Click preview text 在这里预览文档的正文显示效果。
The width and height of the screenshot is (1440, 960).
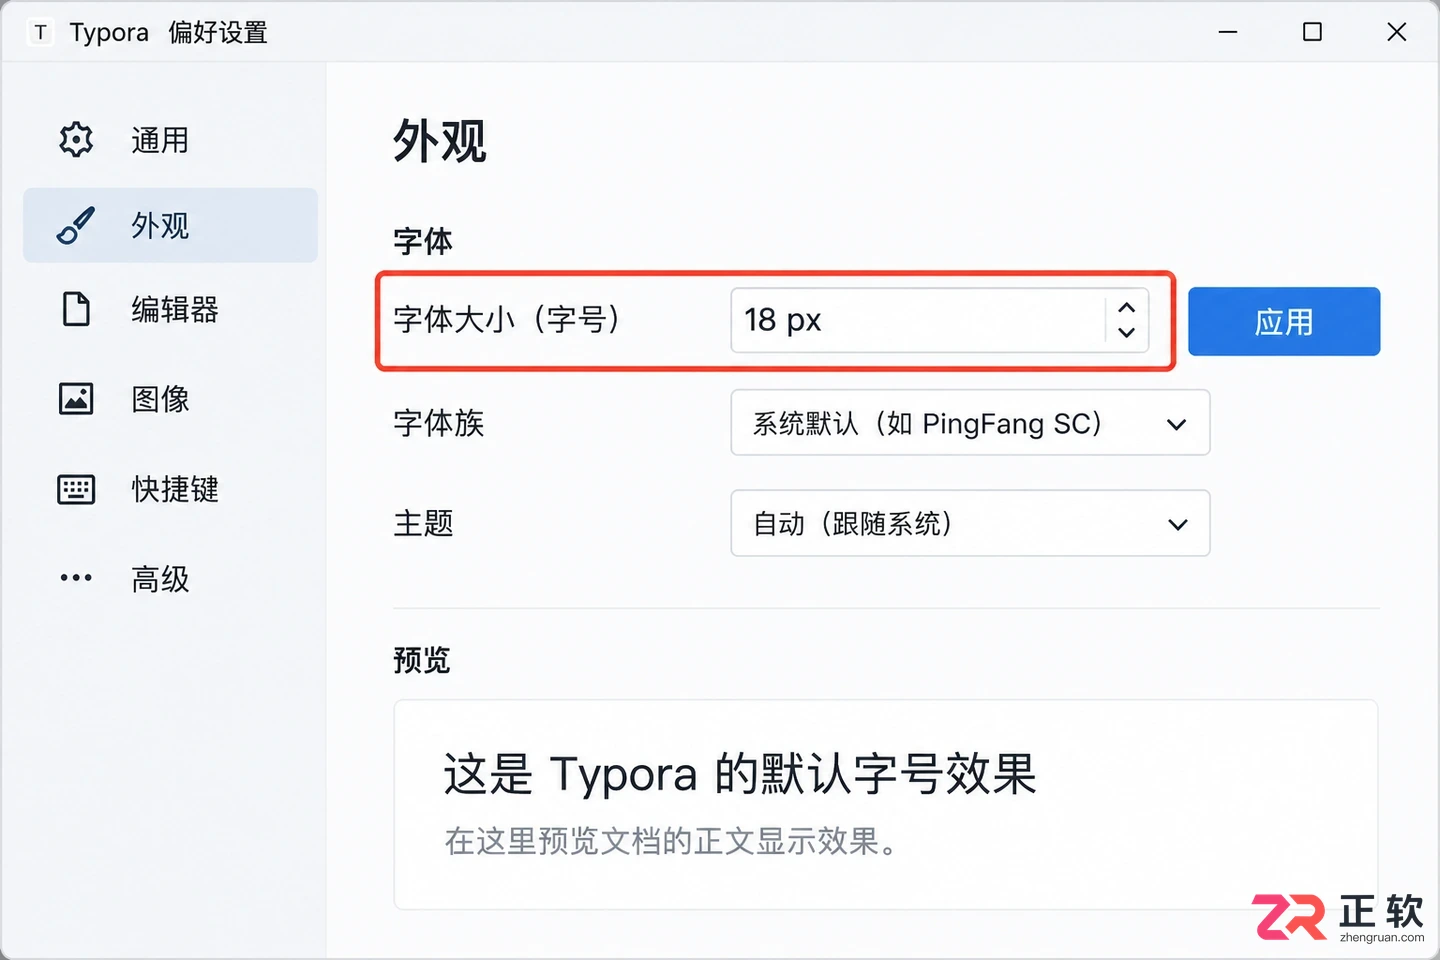pyautogui.click(x=672, y=841)
